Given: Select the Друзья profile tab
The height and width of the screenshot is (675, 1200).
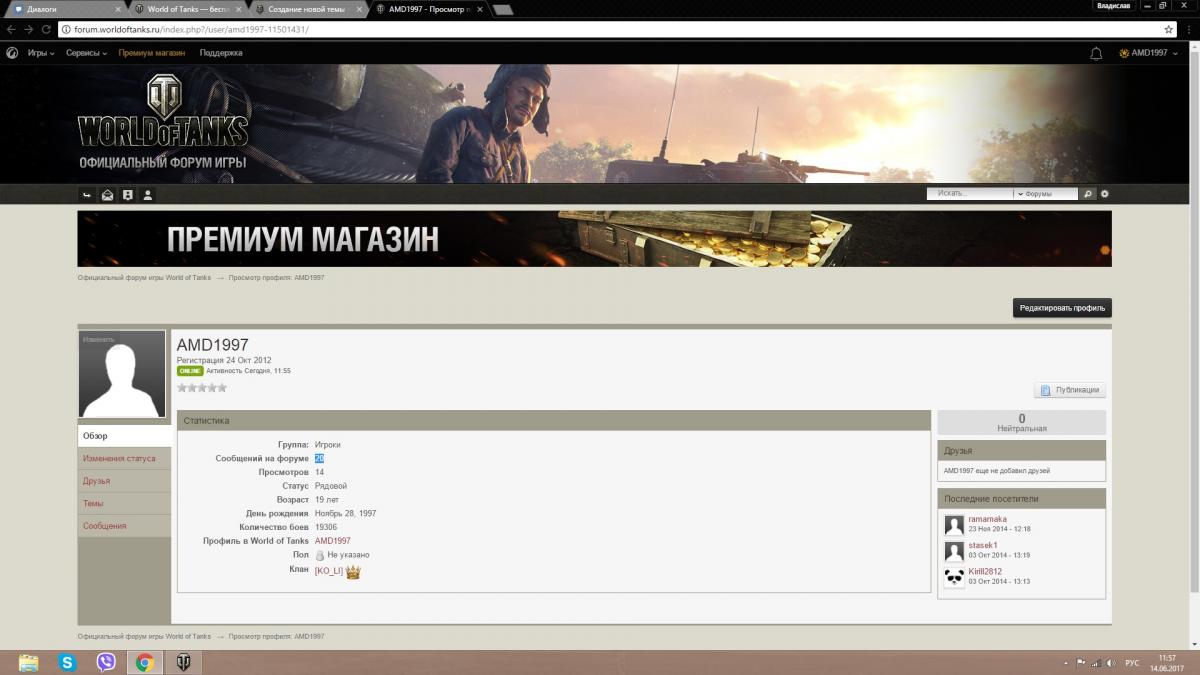Looking at the screenshot, I should (x=124, y=481).
